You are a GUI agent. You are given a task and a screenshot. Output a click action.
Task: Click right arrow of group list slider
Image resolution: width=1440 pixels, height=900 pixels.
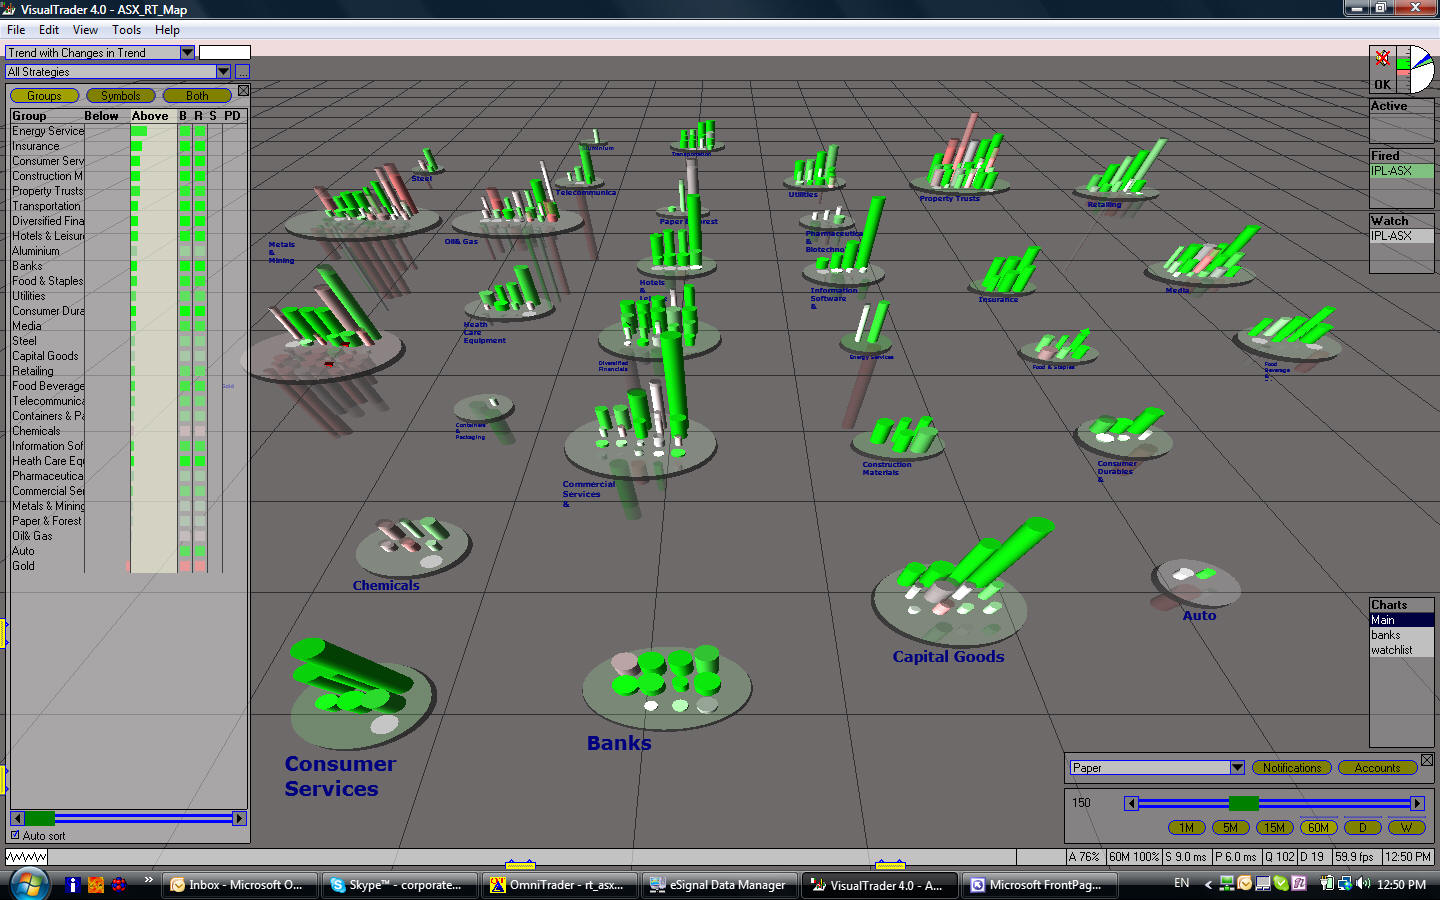pos(239,818)
